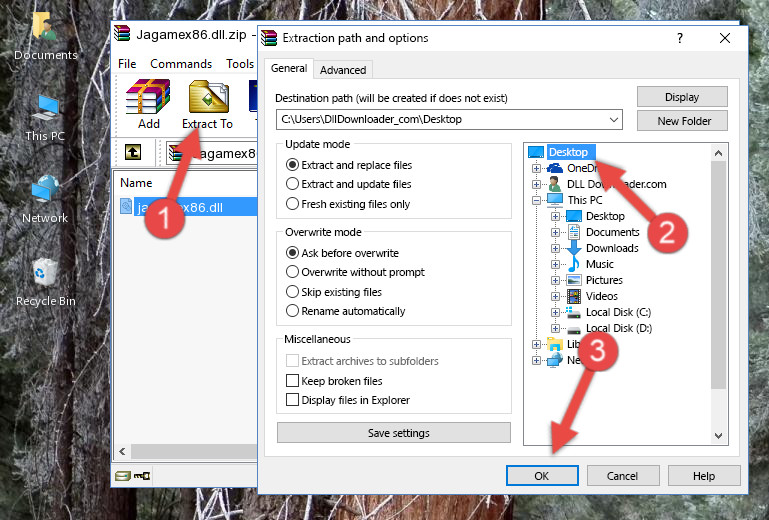Click the OK button
The image size is (769, 520).
[x=542, y=476]
